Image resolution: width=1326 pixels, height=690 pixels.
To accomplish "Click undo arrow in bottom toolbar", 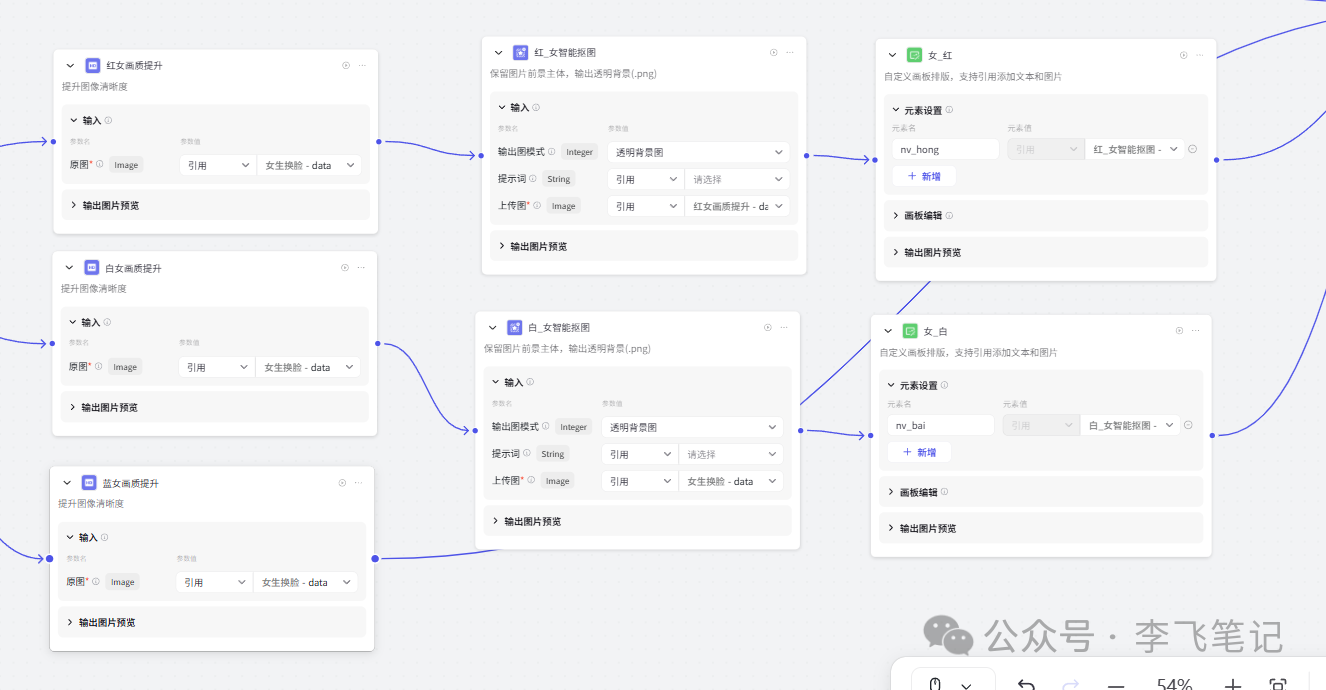I will point(1025,685).
